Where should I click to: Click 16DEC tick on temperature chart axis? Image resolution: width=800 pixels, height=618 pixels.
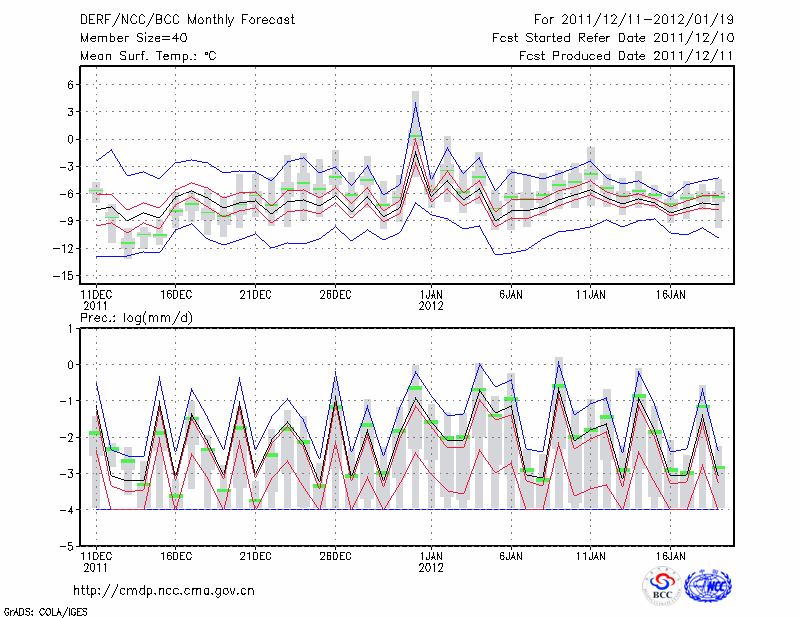click(176, 295)
